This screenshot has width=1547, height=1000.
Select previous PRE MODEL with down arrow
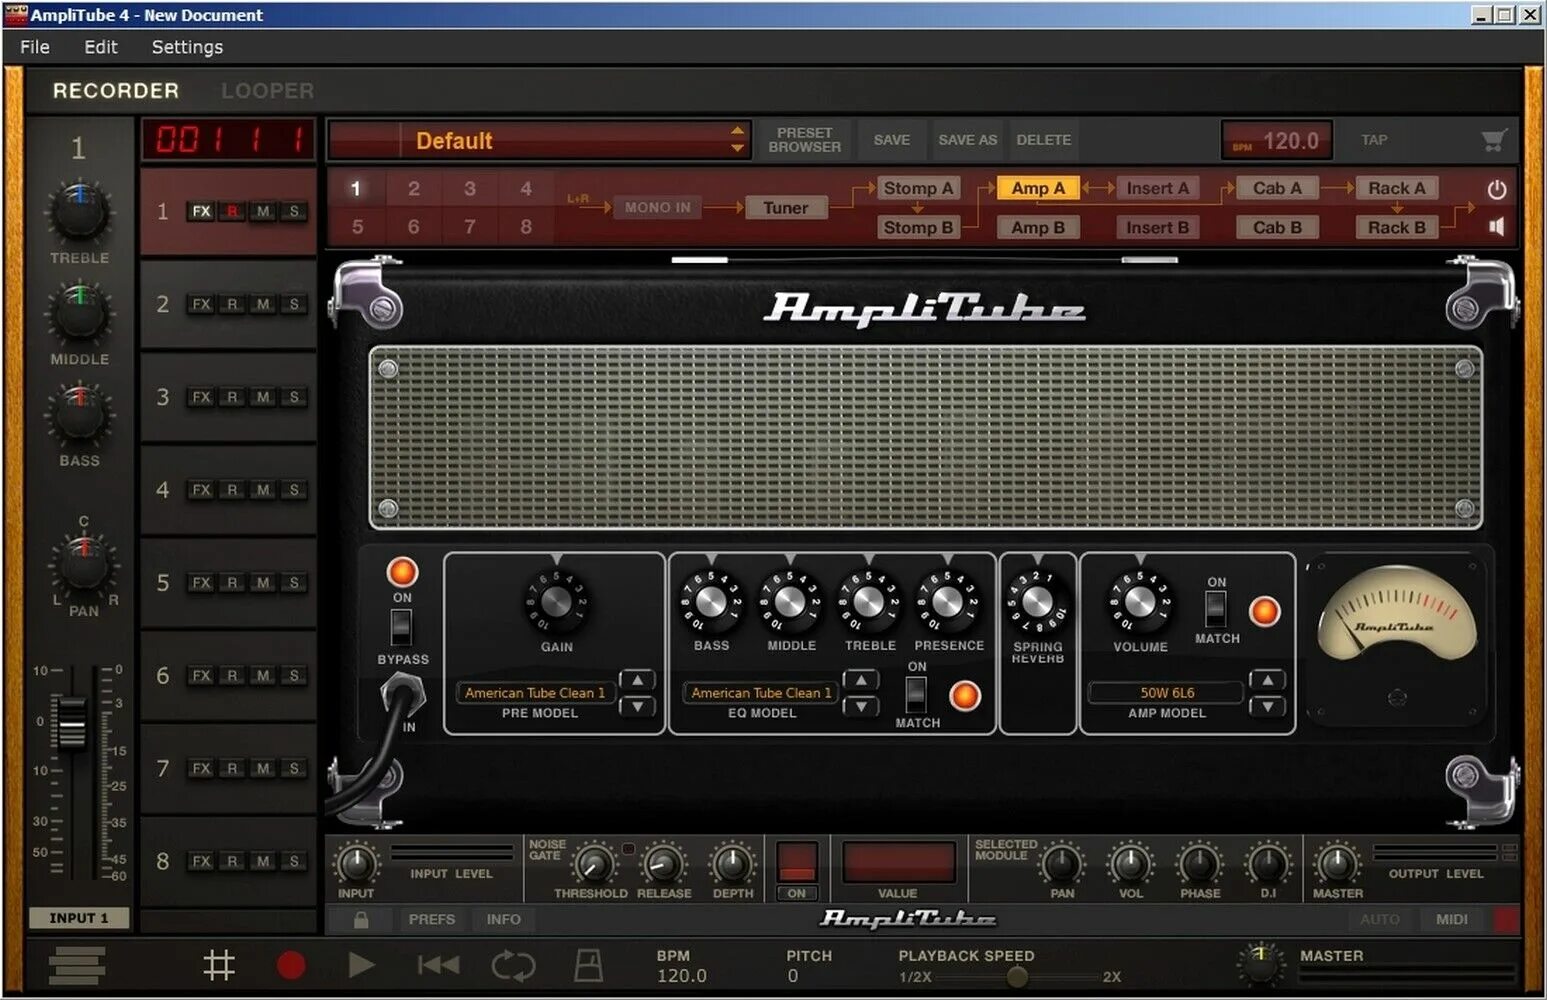tap(637, 706)
